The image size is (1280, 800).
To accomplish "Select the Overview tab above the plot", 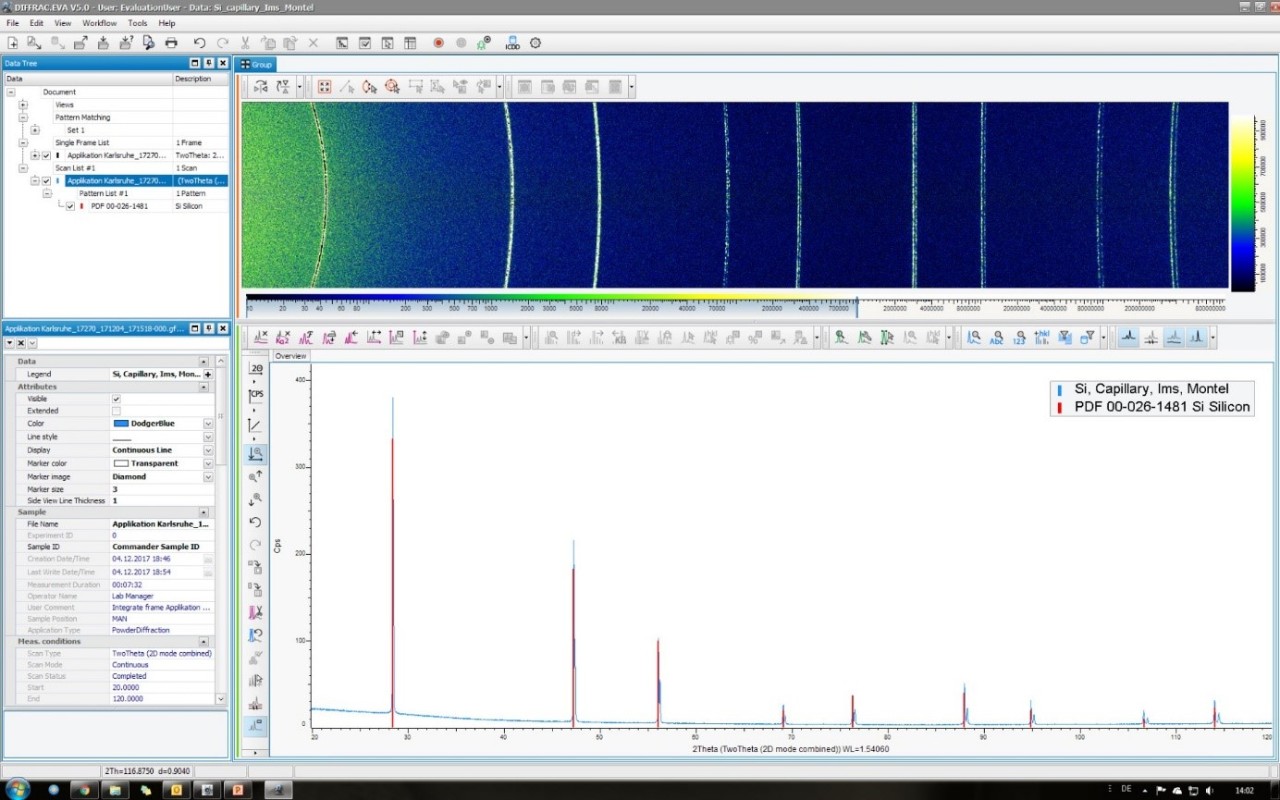I will coord(291,356).
